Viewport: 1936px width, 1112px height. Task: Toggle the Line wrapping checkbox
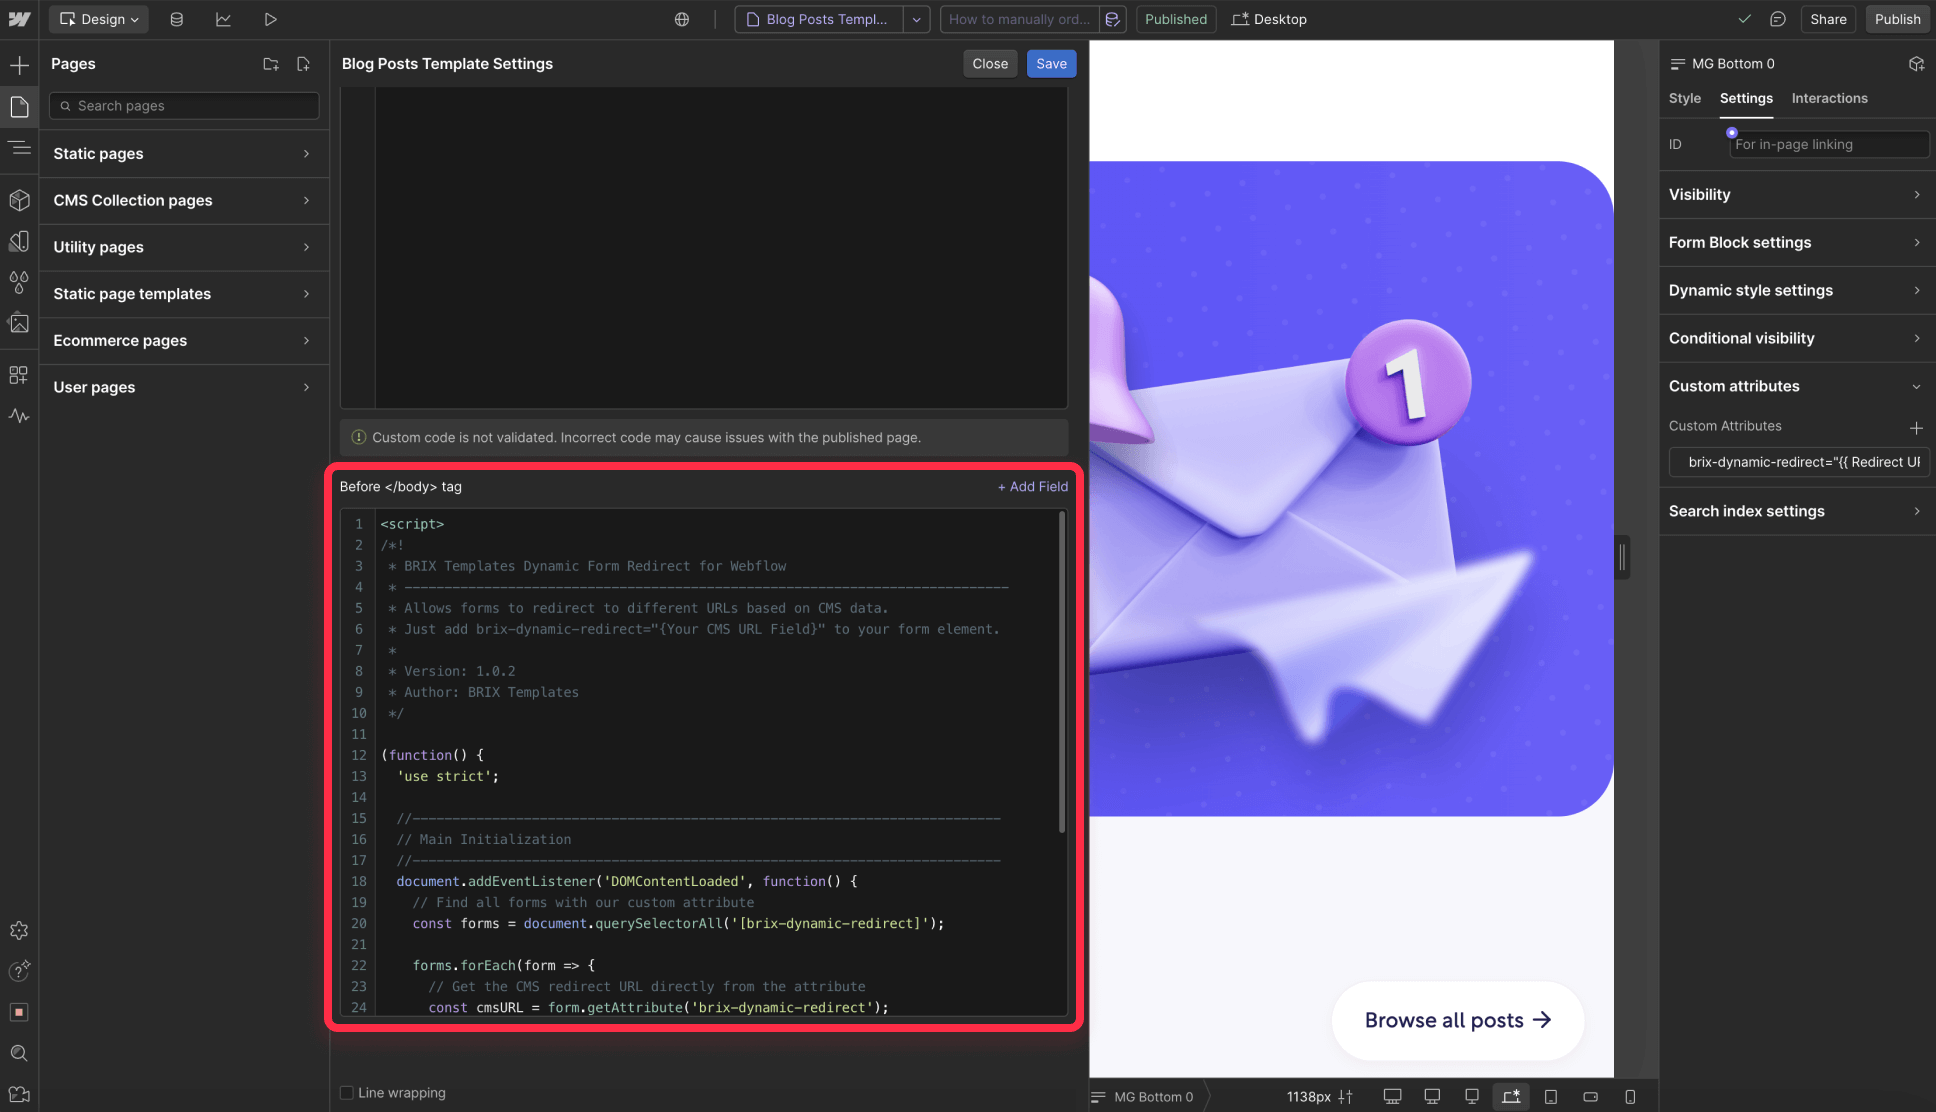347,1093
